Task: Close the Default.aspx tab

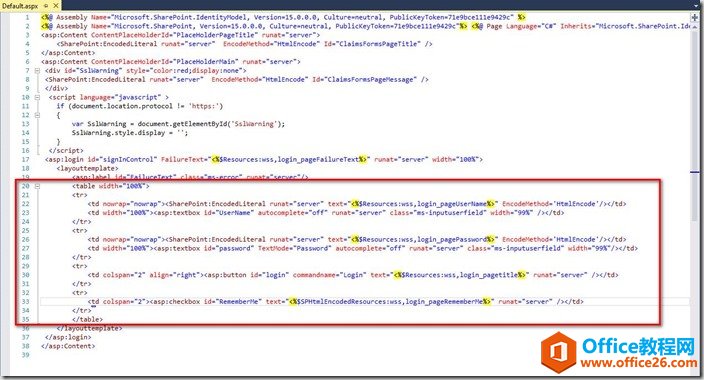Action: pyautogui.click(x=56, y=6)
